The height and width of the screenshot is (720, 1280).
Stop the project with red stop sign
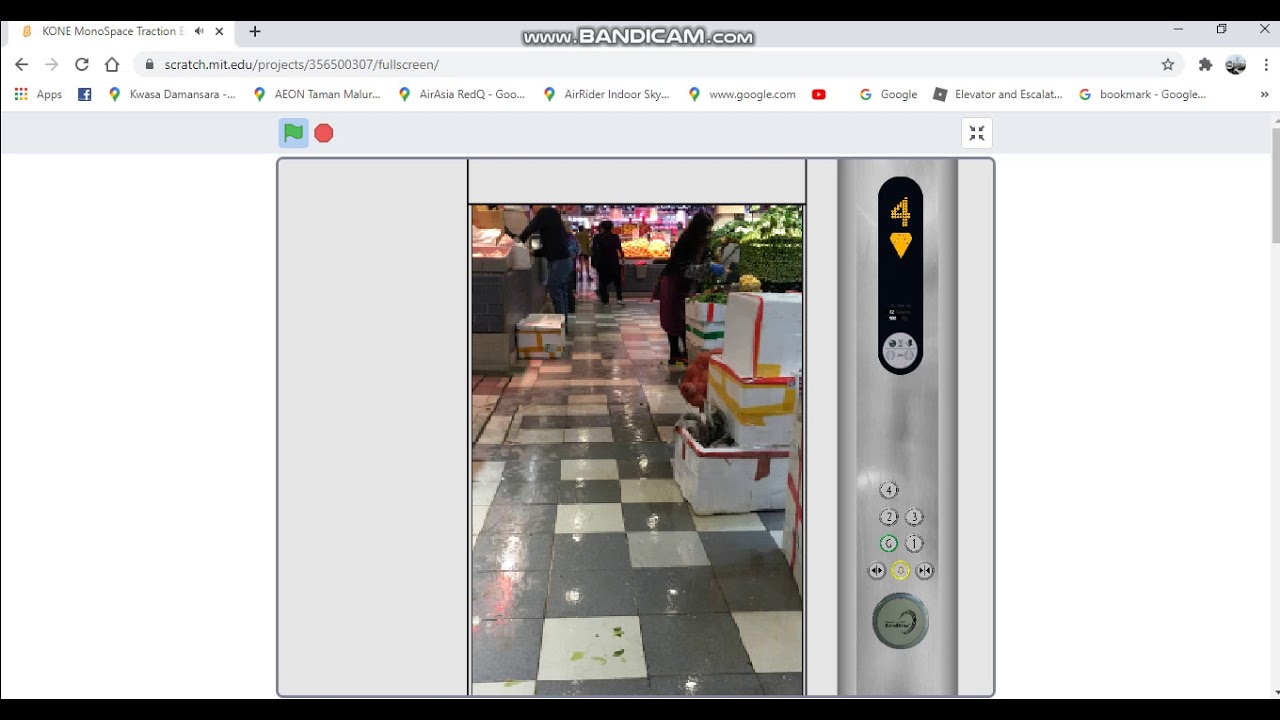(324, 133)
